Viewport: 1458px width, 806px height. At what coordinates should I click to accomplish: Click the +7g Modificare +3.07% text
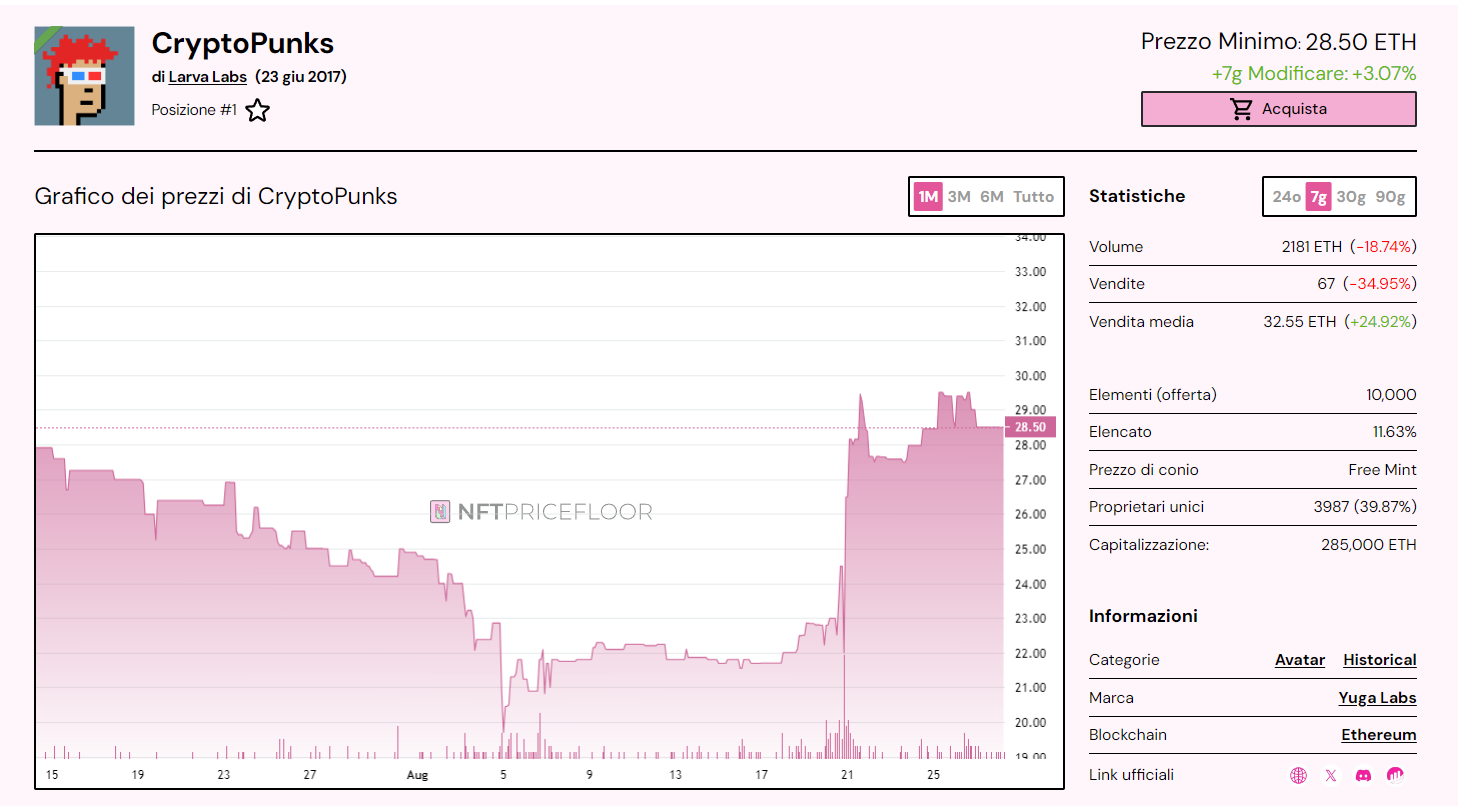[x=1313, y=74]
